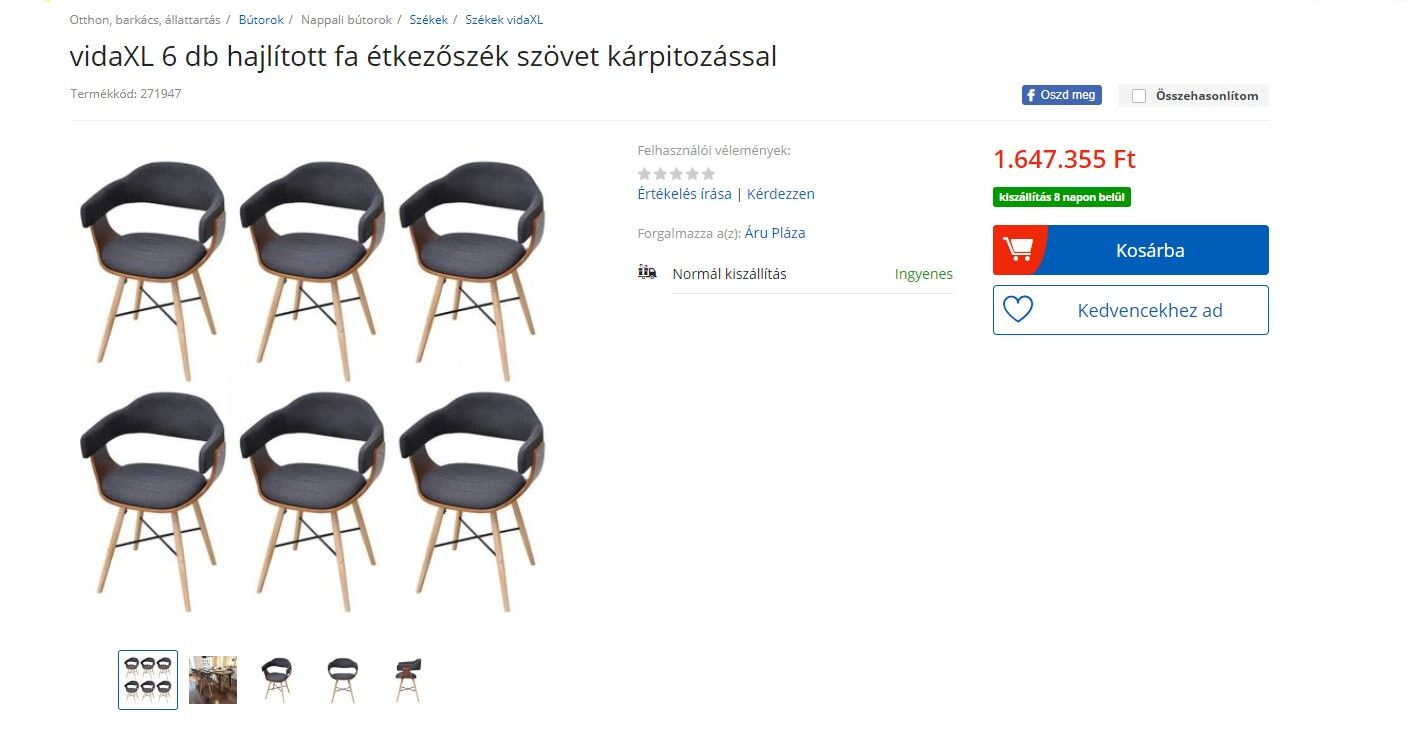This screenshot has width=1408, height=731.
Task: Click the main six-chairs product image
Action: coord(312,386)
